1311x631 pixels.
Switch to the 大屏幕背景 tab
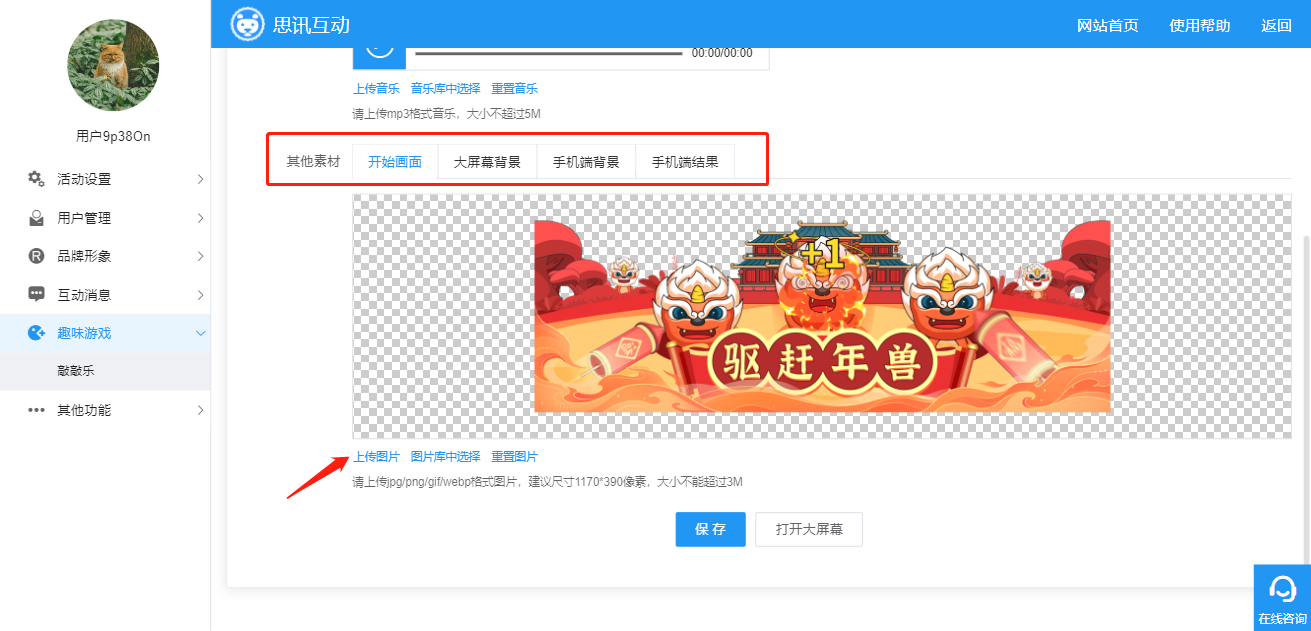[487, 162]
